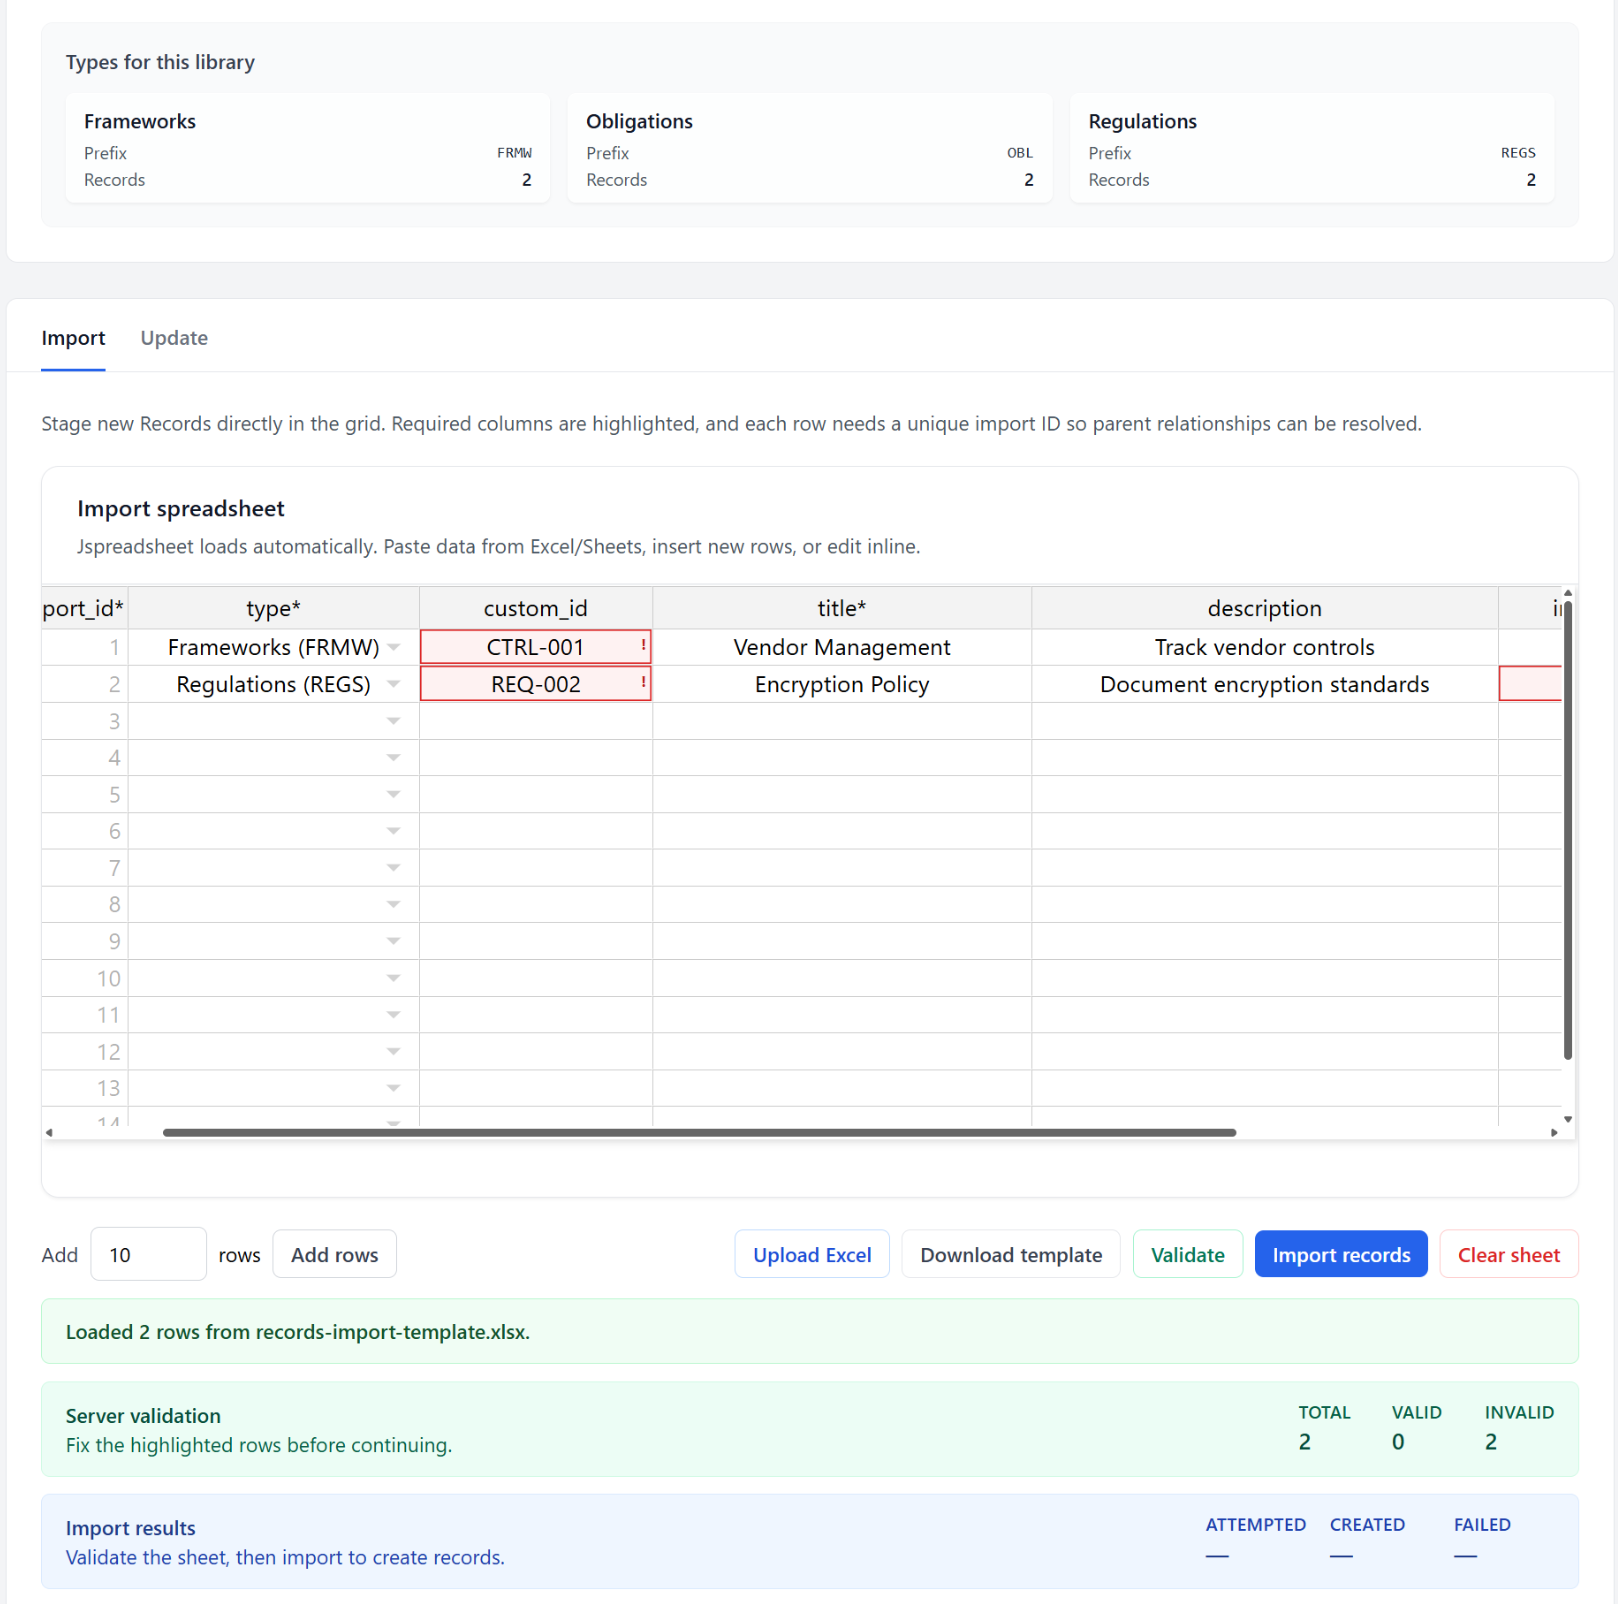Click the Add rows button
1618x1604 pixels.
tap(334, 1254)
